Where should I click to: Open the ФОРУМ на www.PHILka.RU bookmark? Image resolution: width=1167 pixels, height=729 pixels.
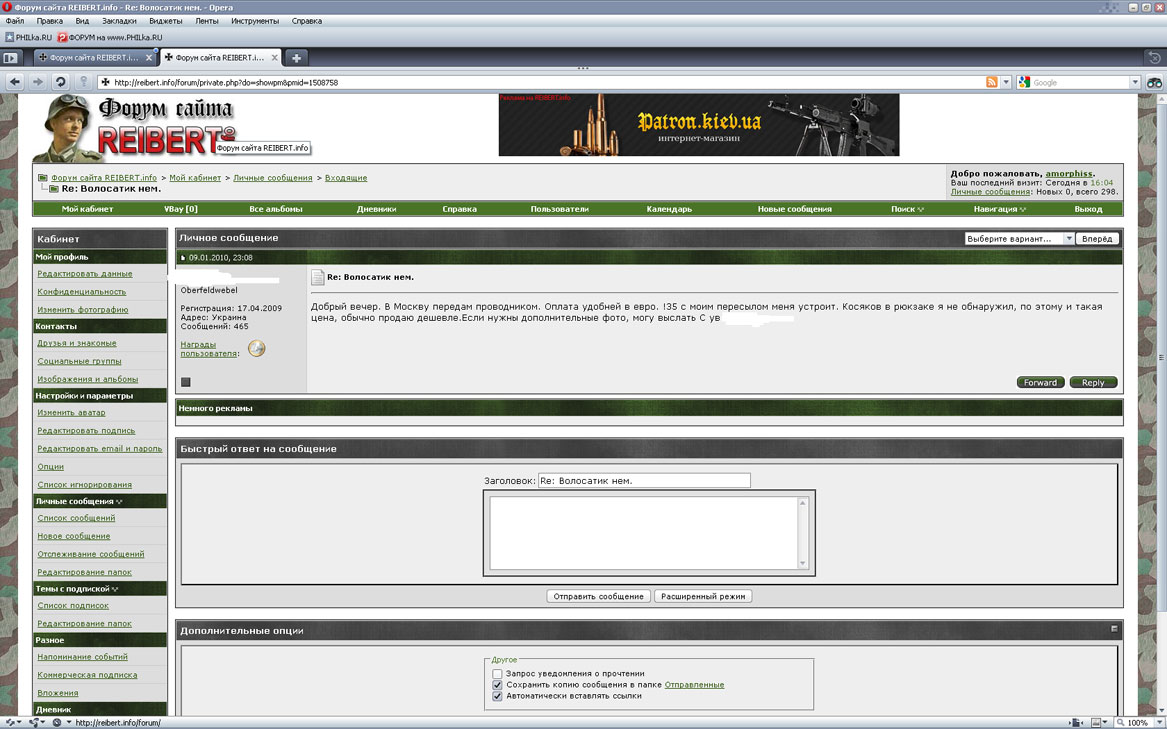click(110, 37)
